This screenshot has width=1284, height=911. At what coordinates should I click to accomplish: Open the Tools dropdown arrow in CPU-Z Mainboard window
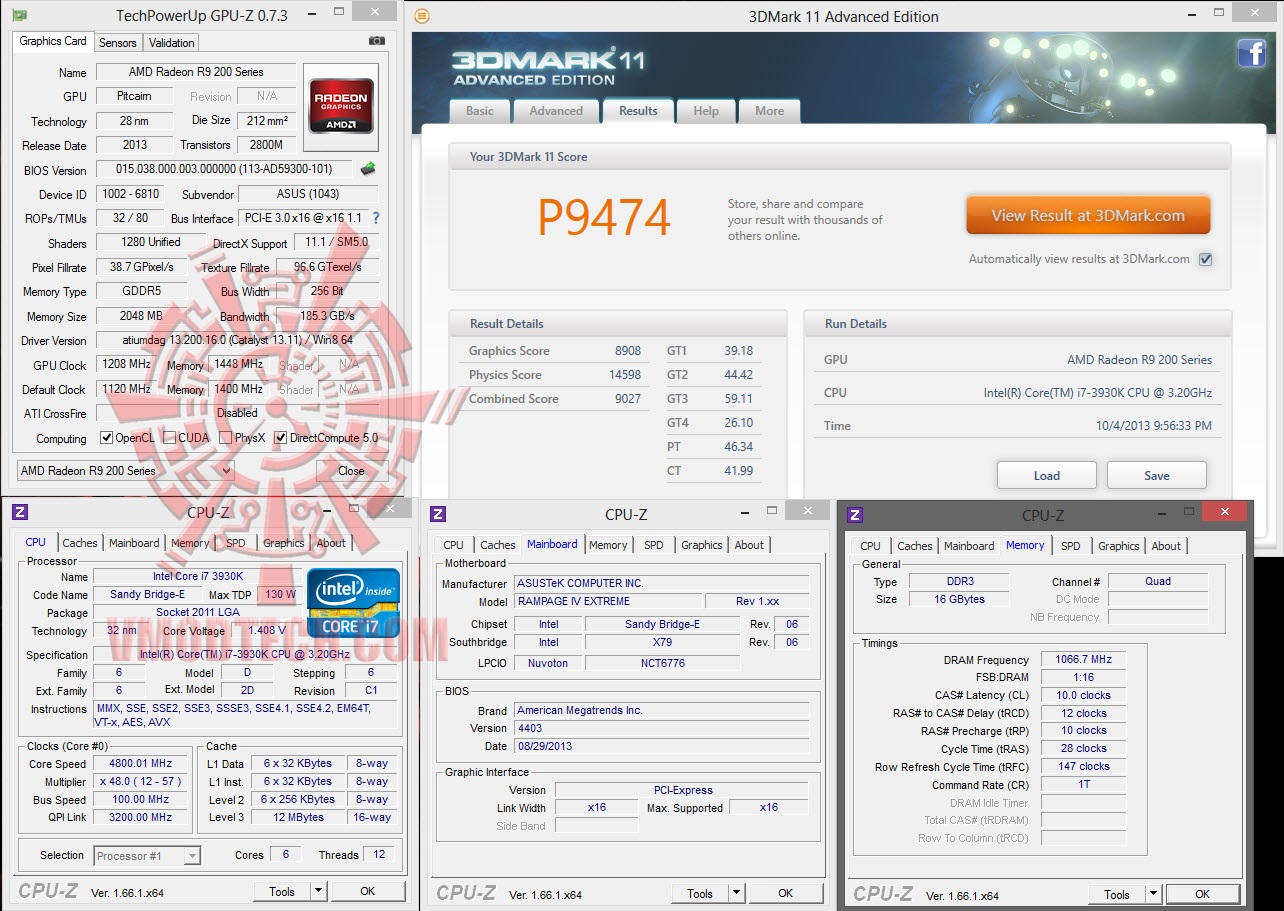point(736,893)
